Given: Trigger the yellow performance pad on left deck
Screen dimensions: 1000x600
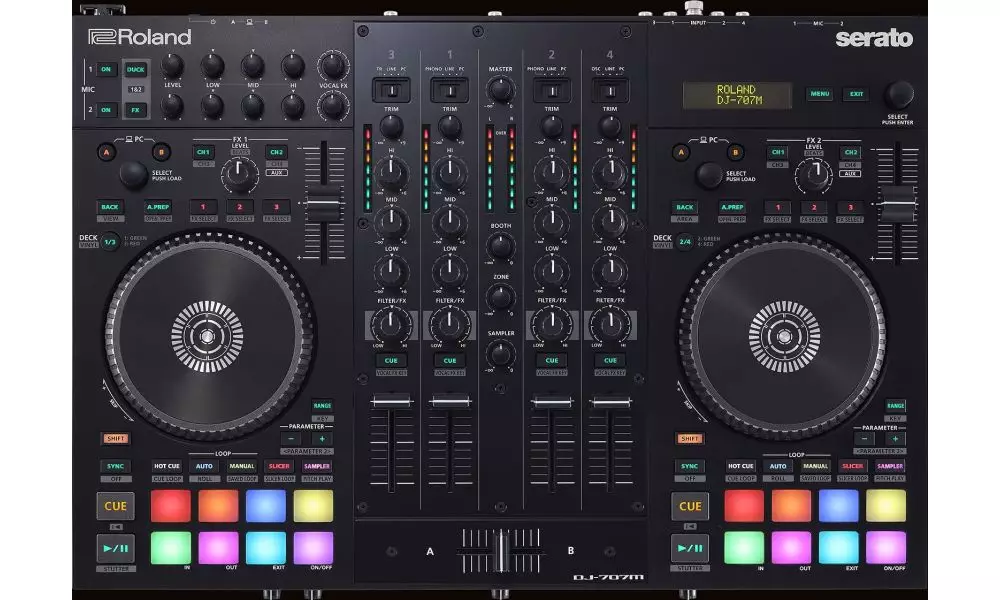Looking at the screenshot, I should coord(313,506).
